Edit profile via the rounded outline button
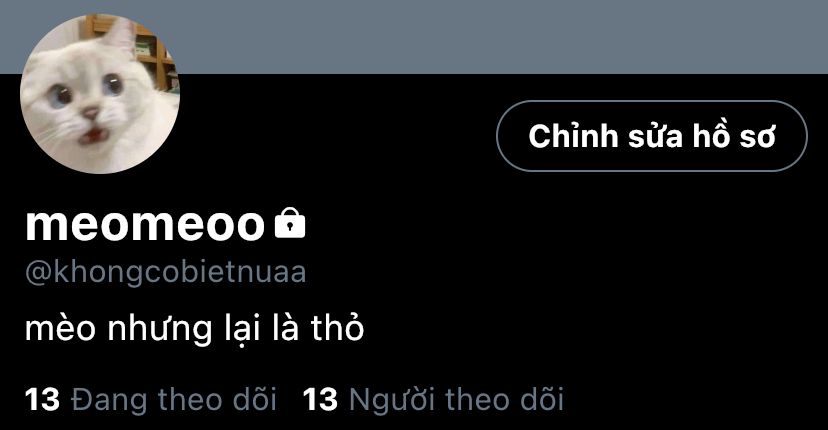The image size is (828, 430). (652, 136)
